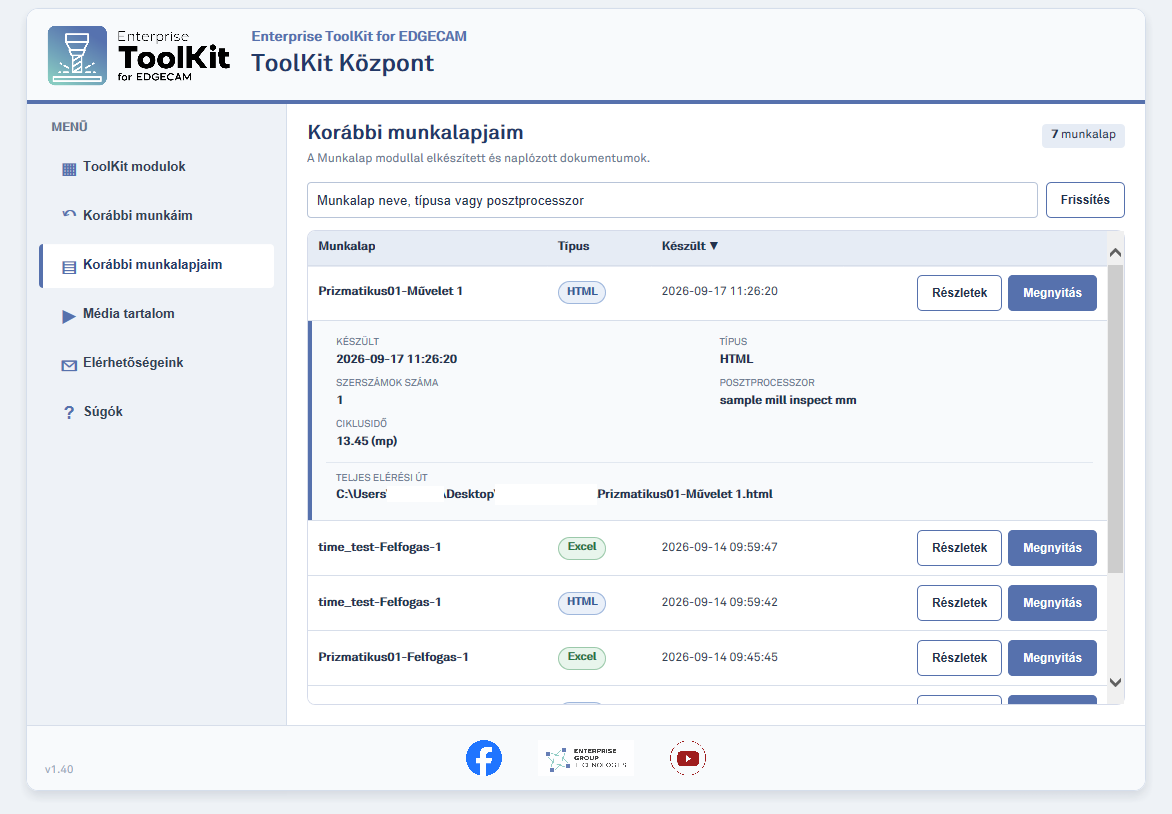Open the Facebook page icon

(484, 758)
